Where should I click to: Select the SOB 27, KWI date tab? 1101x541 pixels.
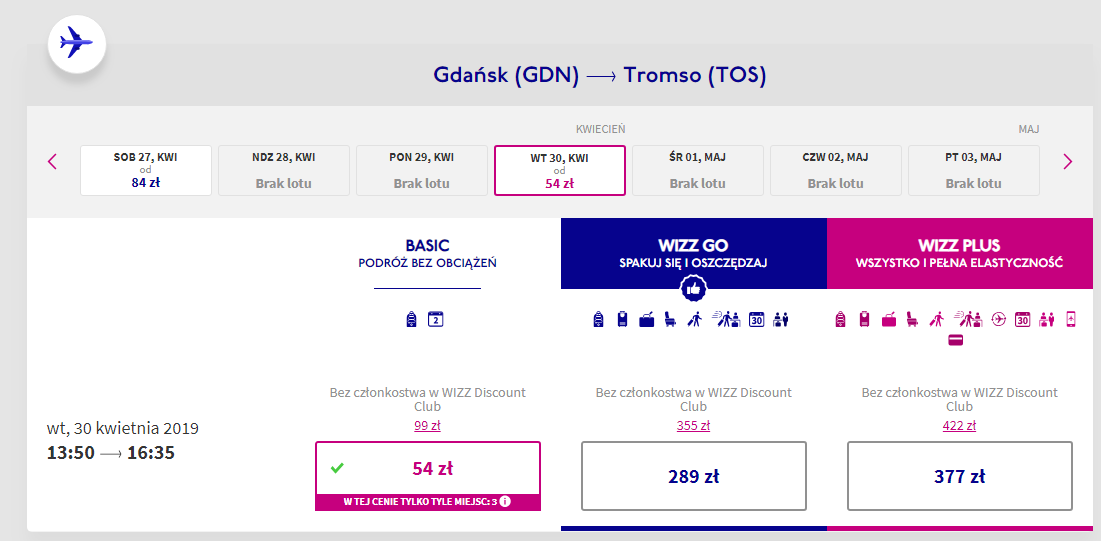coord(146,170)
